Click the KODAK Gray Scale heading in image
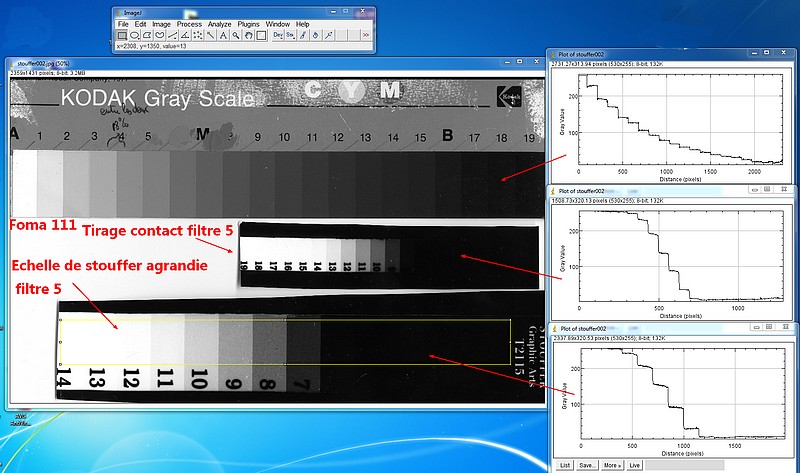This screenshot has height=473, width=800. 157,98
